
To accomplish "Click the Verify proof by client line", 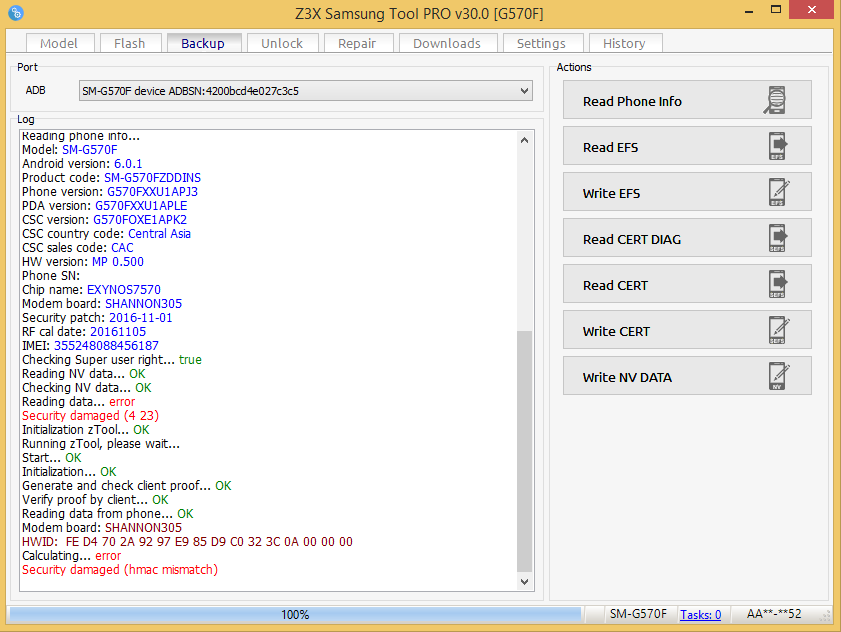I will (95, 499).
